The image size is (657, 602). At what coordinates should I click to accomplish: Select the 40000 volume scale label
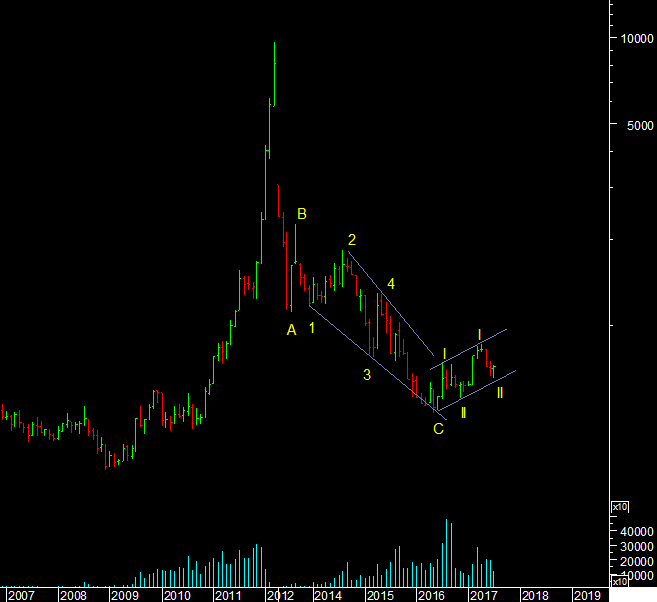pyautogui.click(x=637, y=532)
